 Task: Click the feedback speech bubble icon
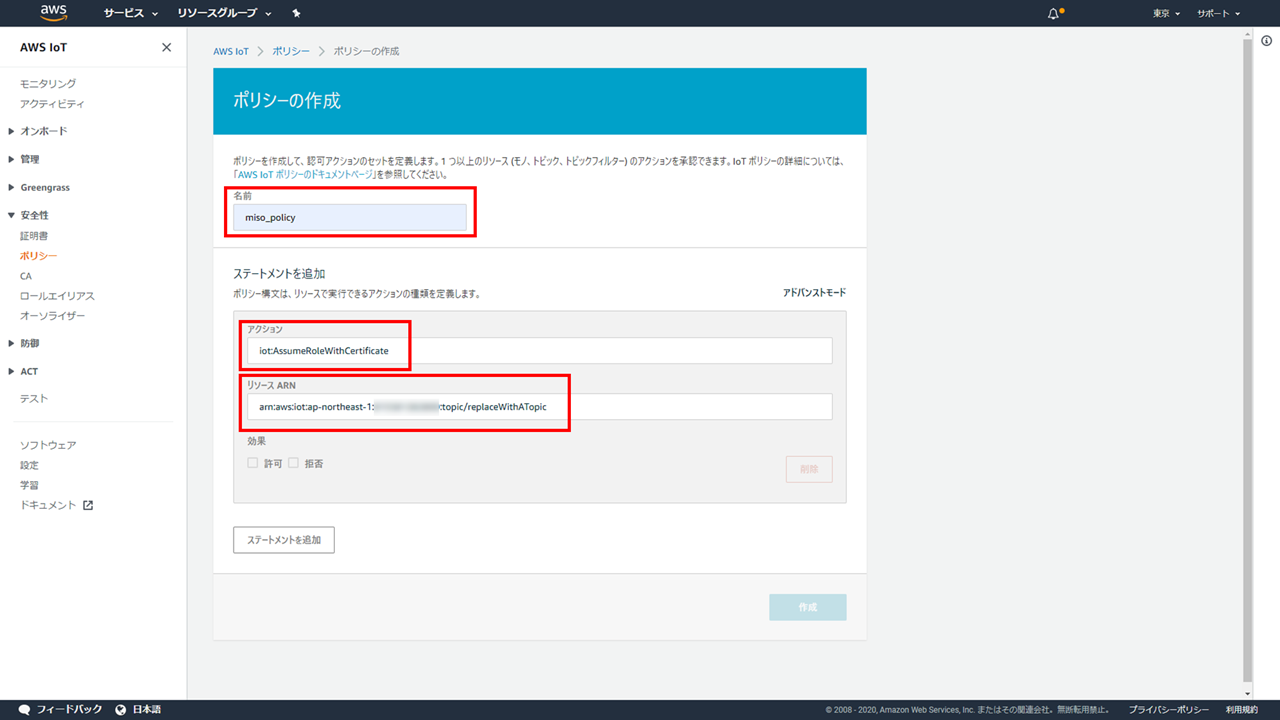pos(24,709)
